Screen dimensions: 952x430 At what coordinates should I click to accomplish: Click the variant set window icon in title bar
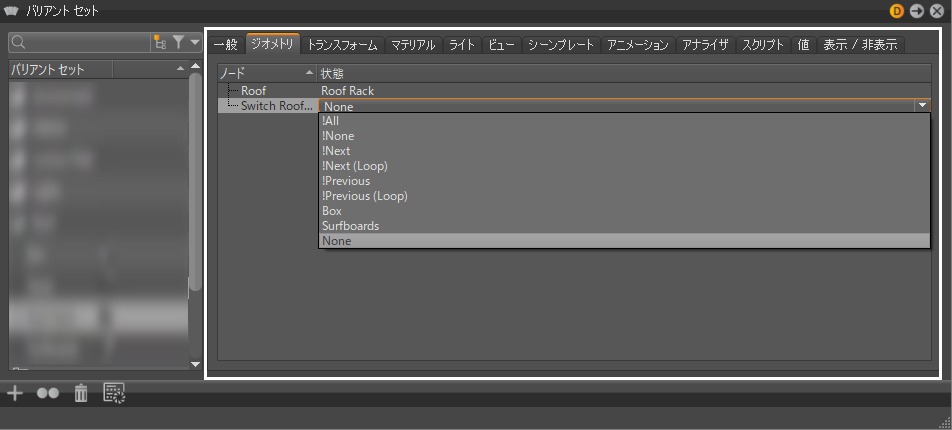[11, 10]
